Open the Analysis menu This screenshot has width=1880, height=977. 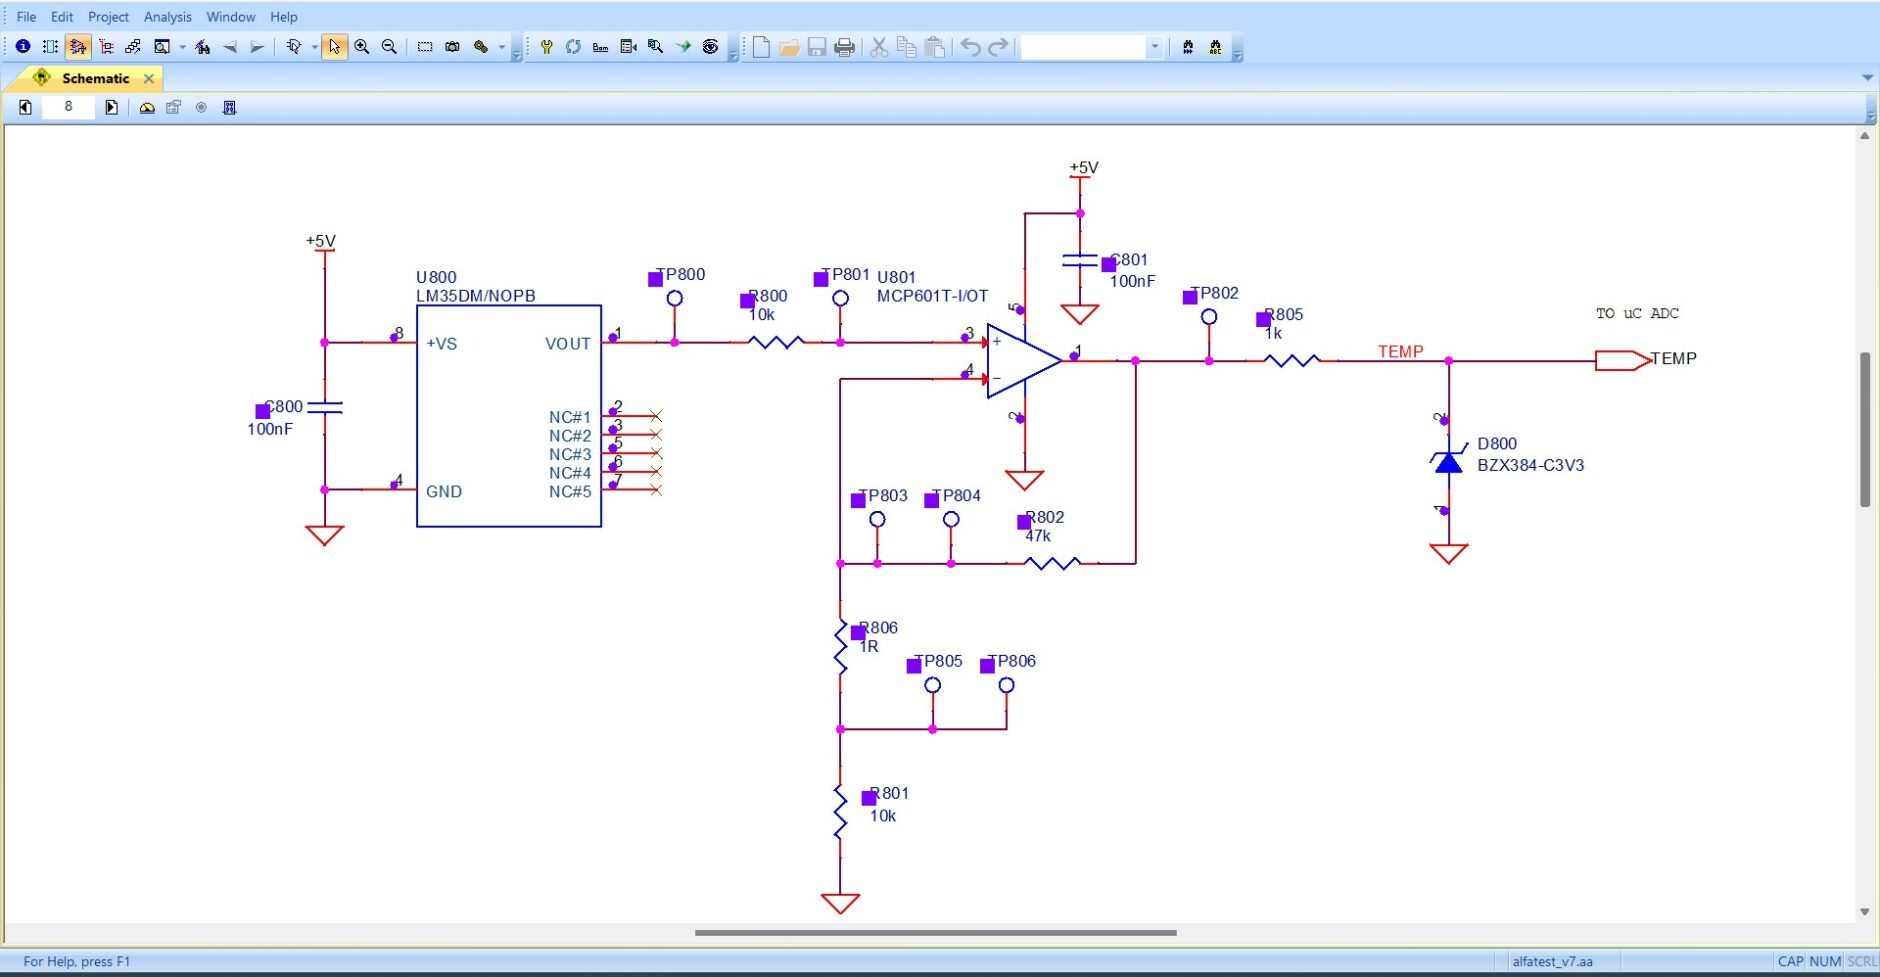pos(167,17)
